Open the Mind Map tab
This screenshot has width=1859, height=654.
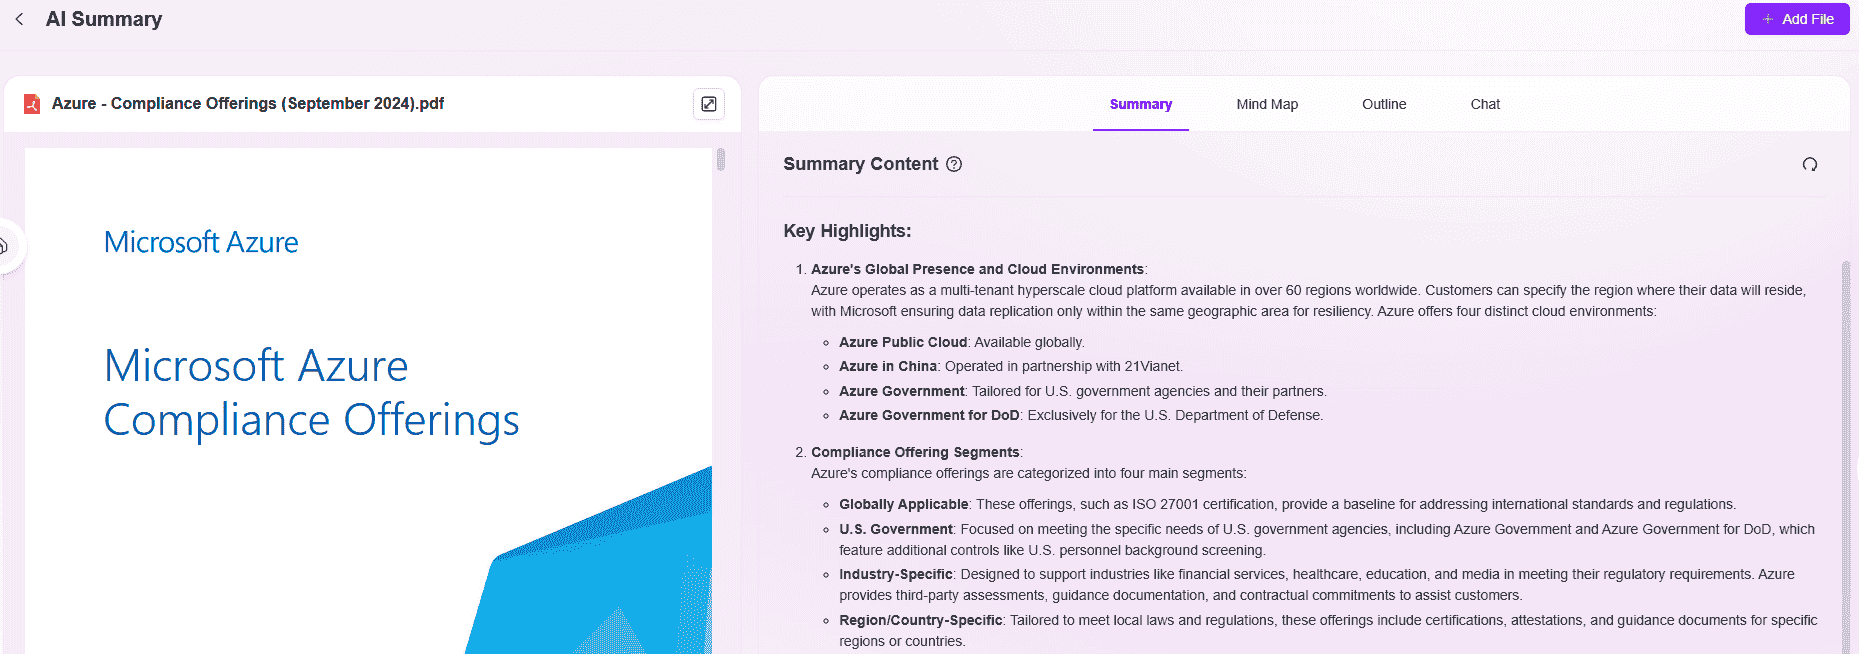pos(1267,104)
